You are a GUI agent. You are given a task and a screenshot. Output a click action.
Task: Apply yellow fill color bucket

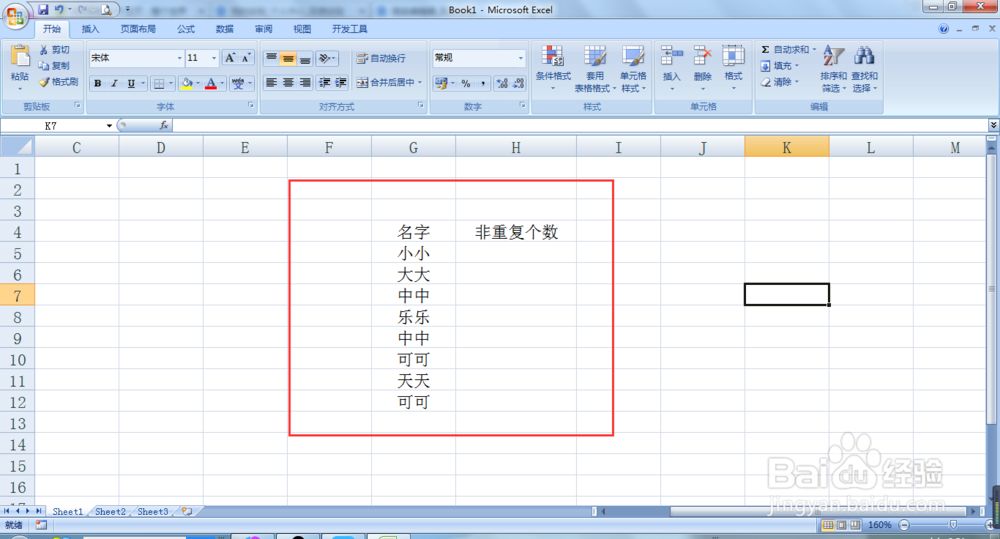[187, 83]
